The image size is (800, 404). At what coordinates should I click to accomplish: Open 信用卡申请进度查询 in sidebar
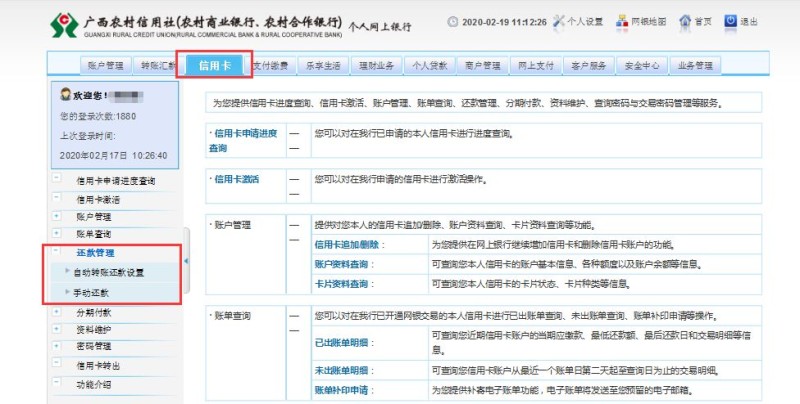tap(116, 181)
